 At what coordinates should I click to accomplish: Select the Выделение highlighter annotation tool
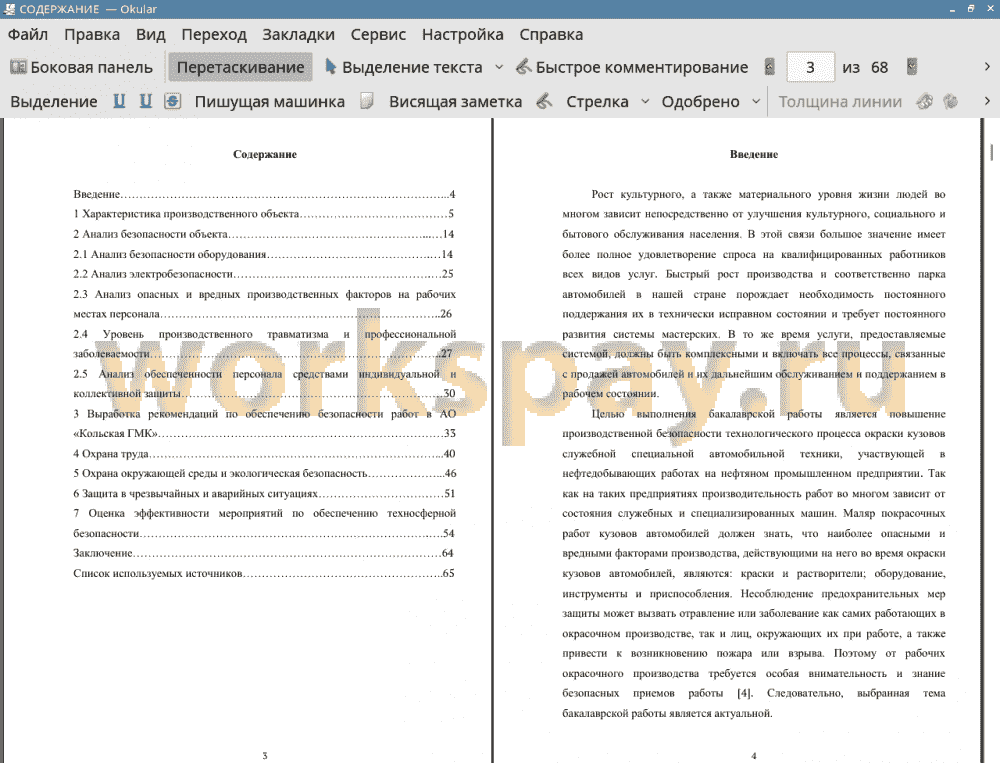click(x=54, y=101)
